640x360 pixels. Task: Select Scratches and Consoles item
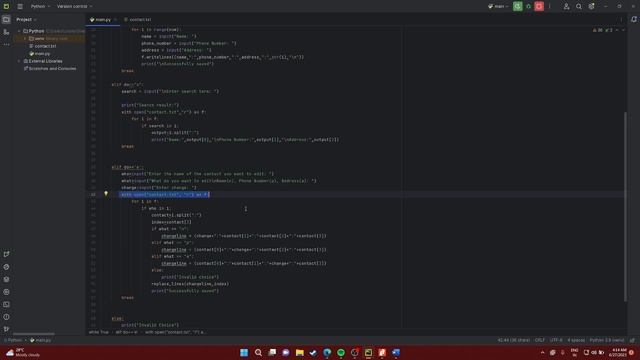click(50, 69)
